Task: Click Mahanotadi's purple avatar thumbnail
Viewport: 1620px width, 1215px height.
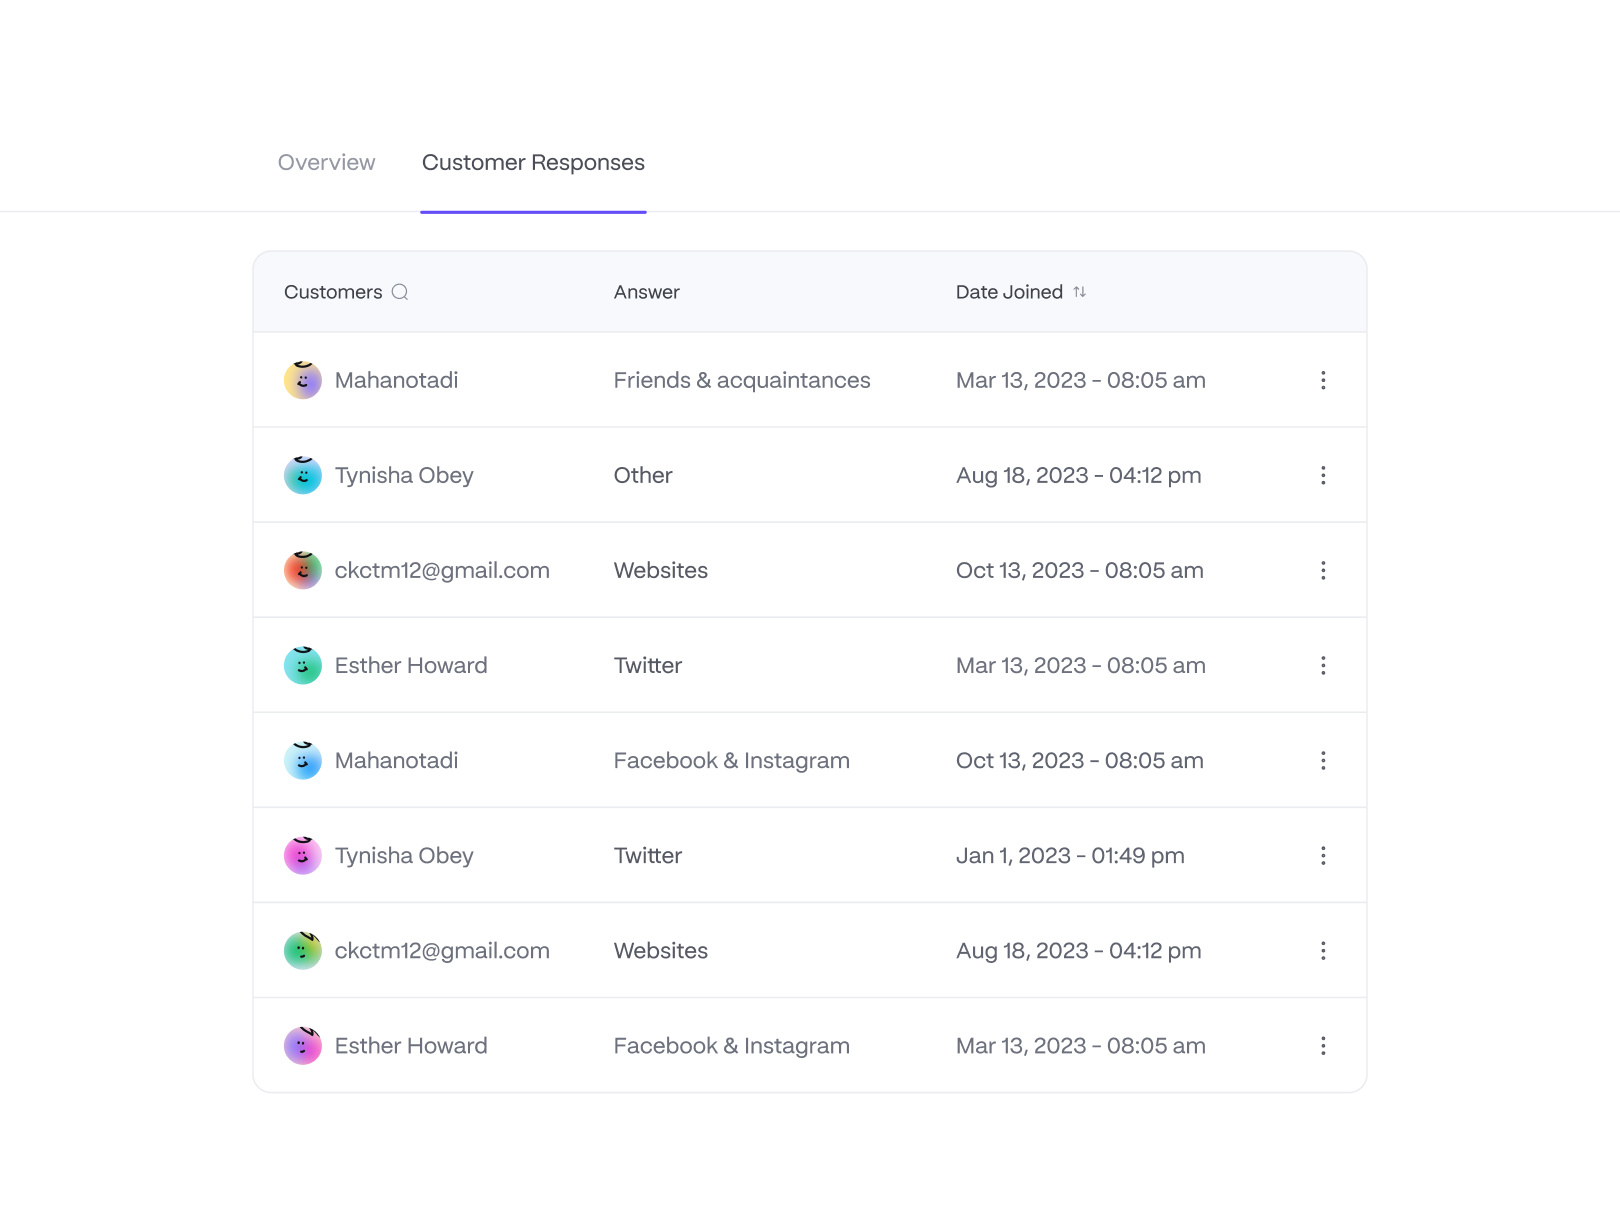Action: (x=302, y=380)
